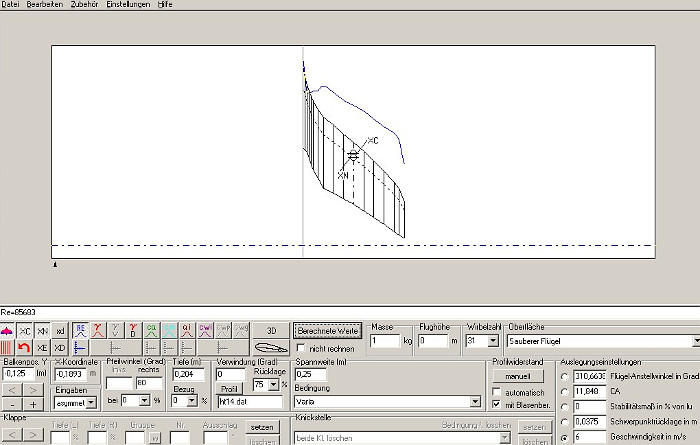Click the XE marker icon
Viewport: 700px width, 445px height.
[43, 347]
